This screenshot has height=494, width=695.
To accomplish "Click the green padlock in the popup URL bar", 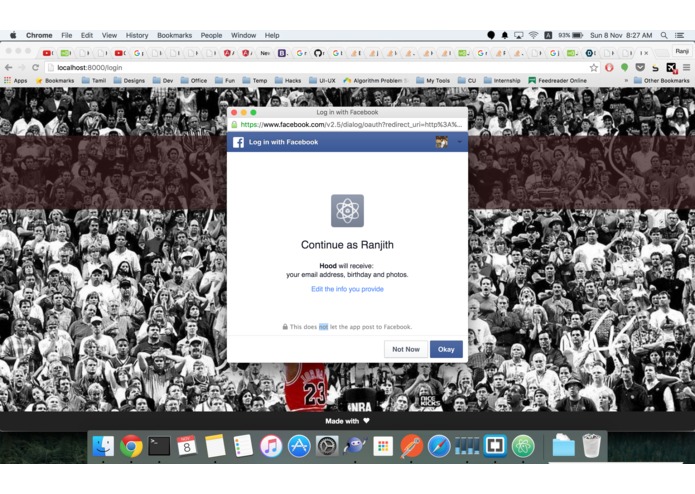I will pyautogui.click(x=234, y=124).
